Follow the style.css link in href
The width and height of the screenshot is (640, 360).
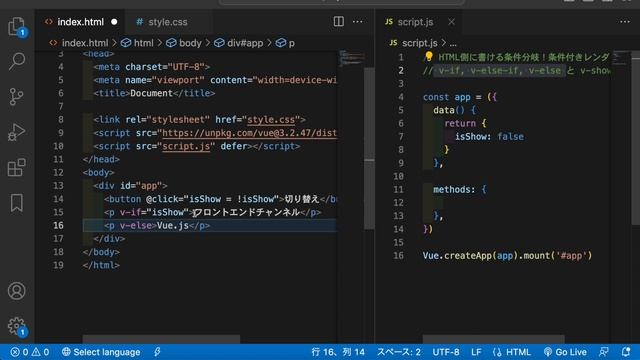coord(271,120)
